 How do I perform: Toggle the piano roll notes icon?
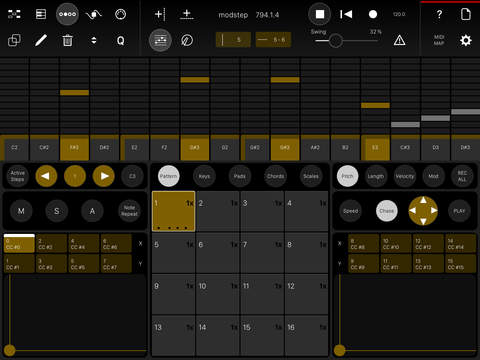pyautogui.click(x=160, y=40)
